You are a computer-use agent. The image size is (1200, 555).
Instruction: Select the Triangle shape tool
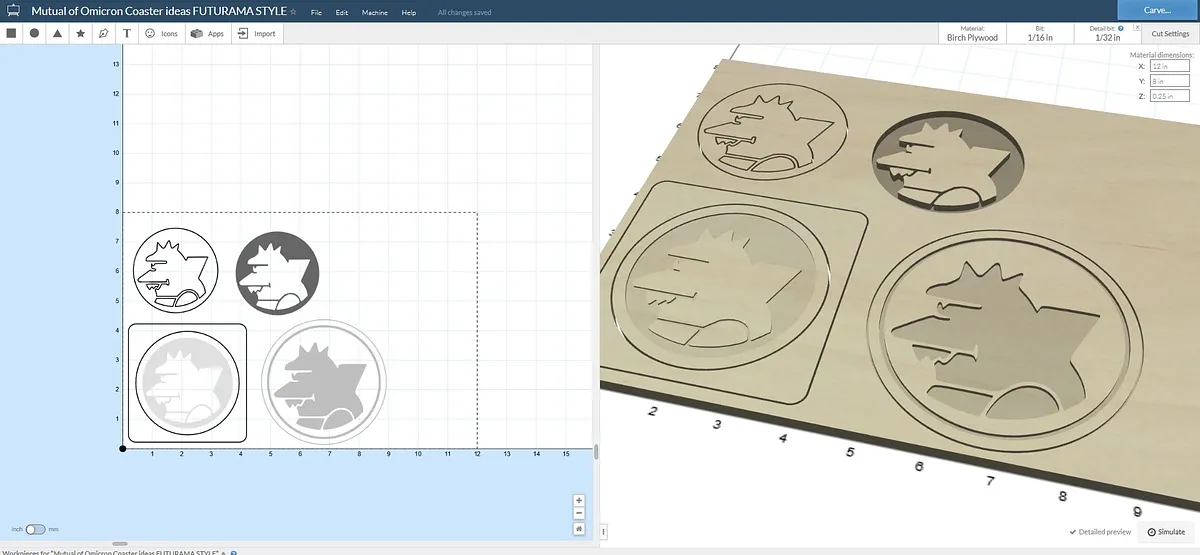click(57, 33)
